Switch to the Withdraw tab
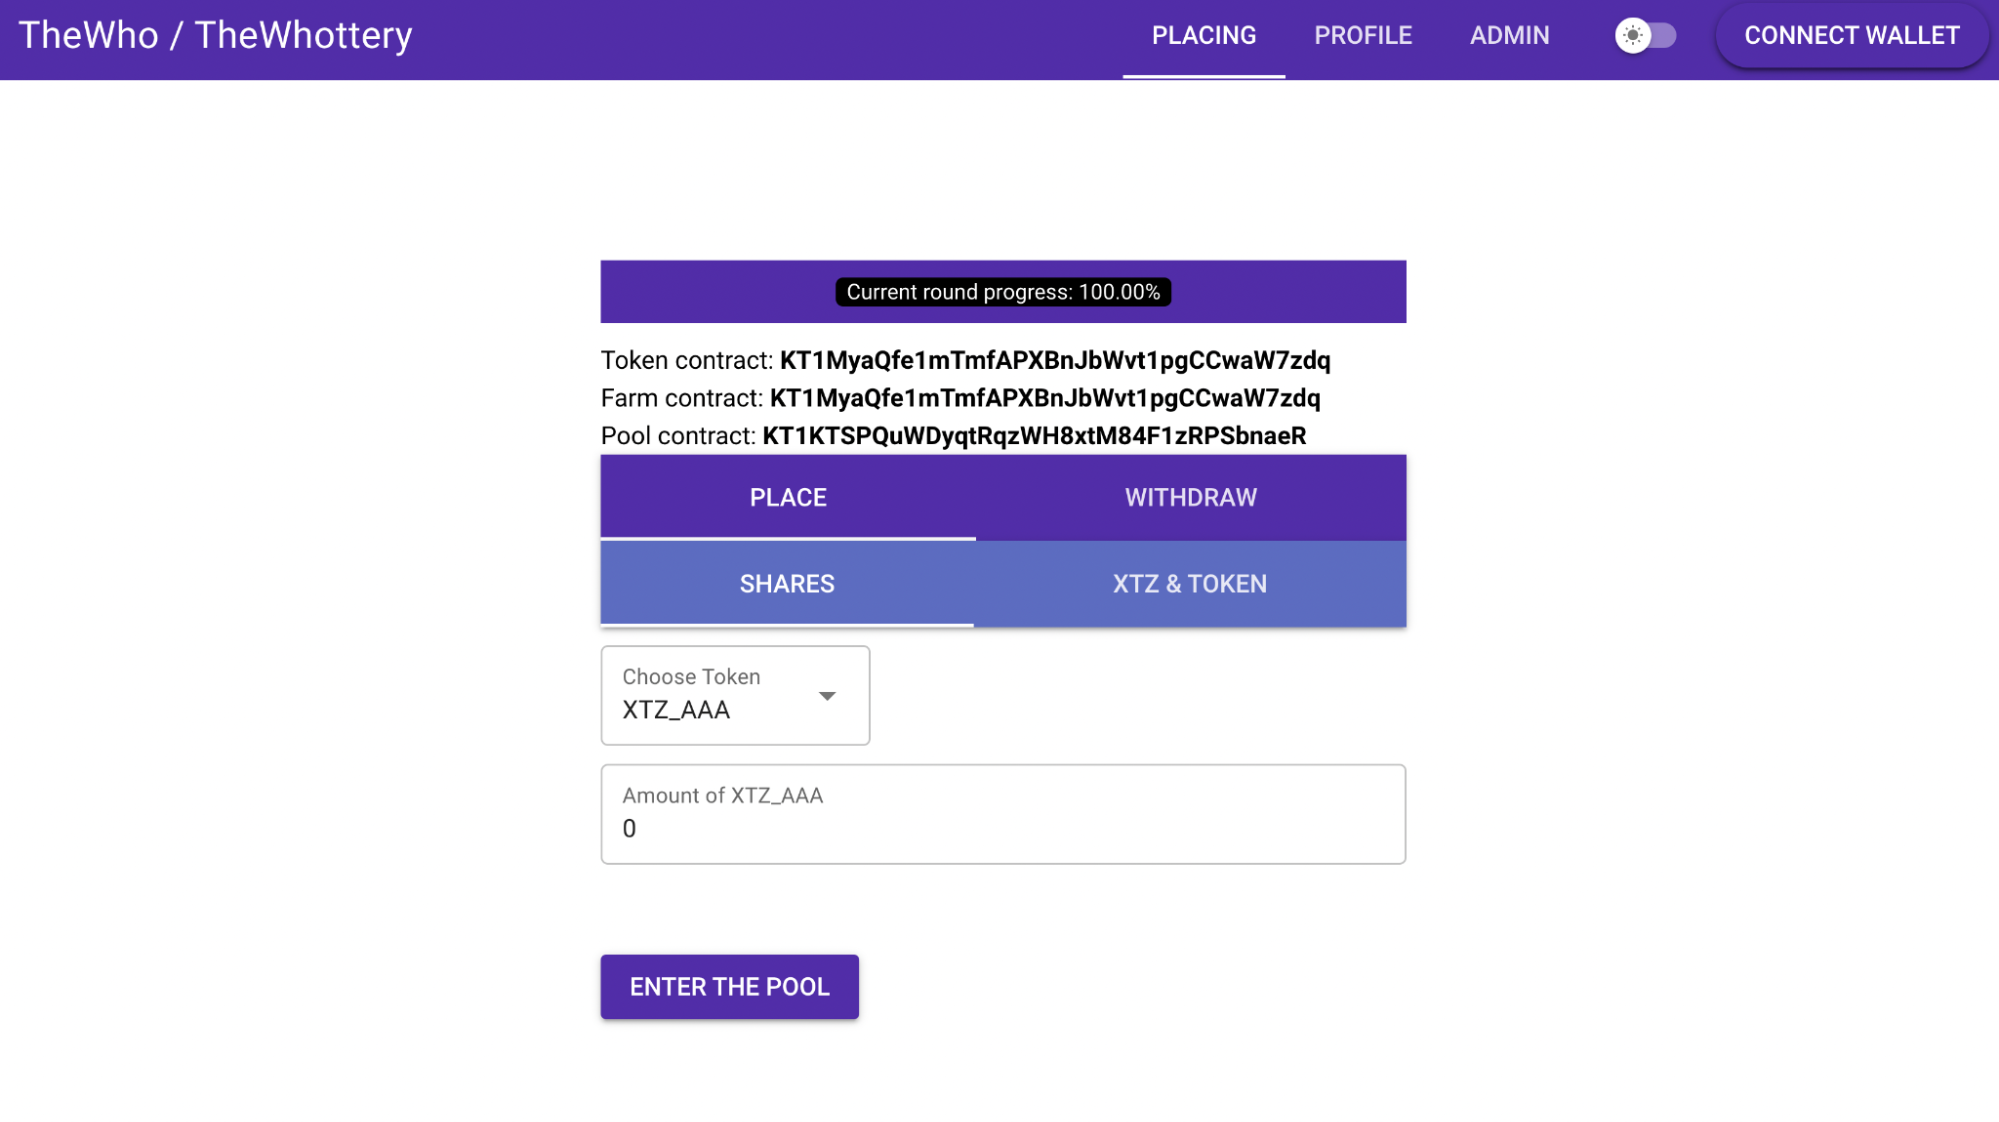This screenshot has height=1122, width=1999. tap(1190, 498)
